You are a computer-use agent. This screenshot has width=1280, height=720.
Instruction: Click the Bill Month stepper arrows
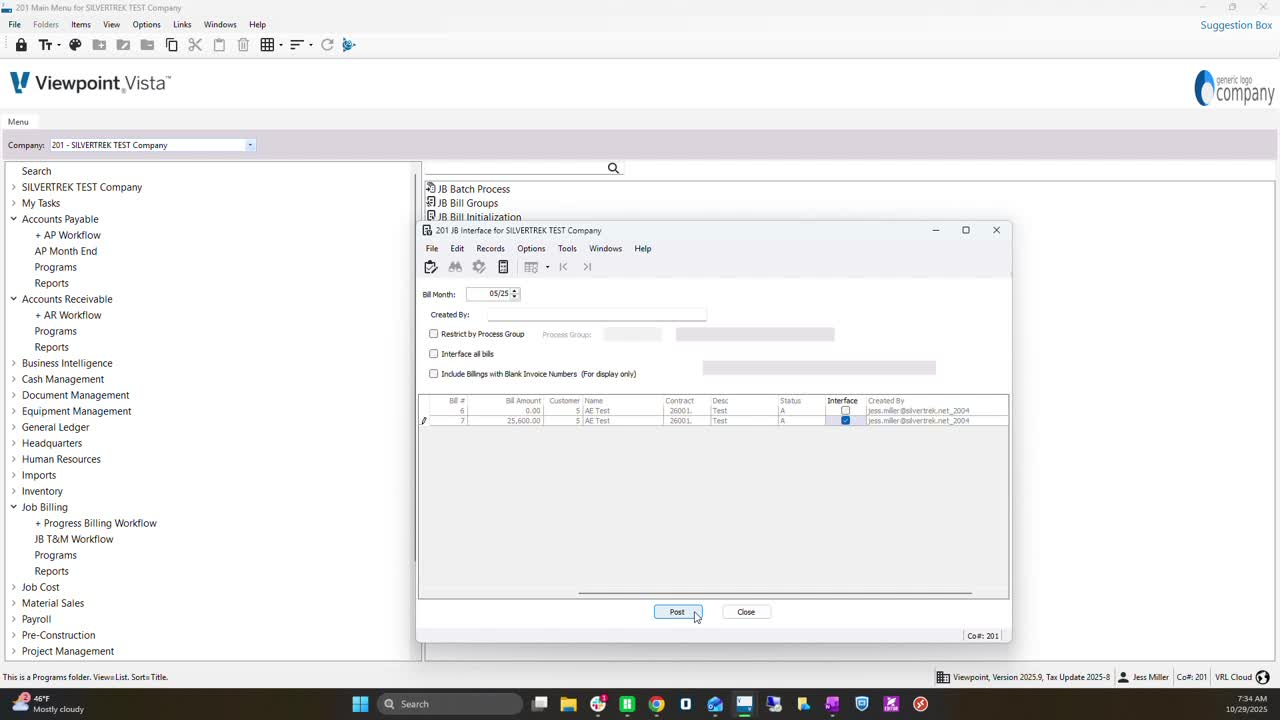coord(514,294)
